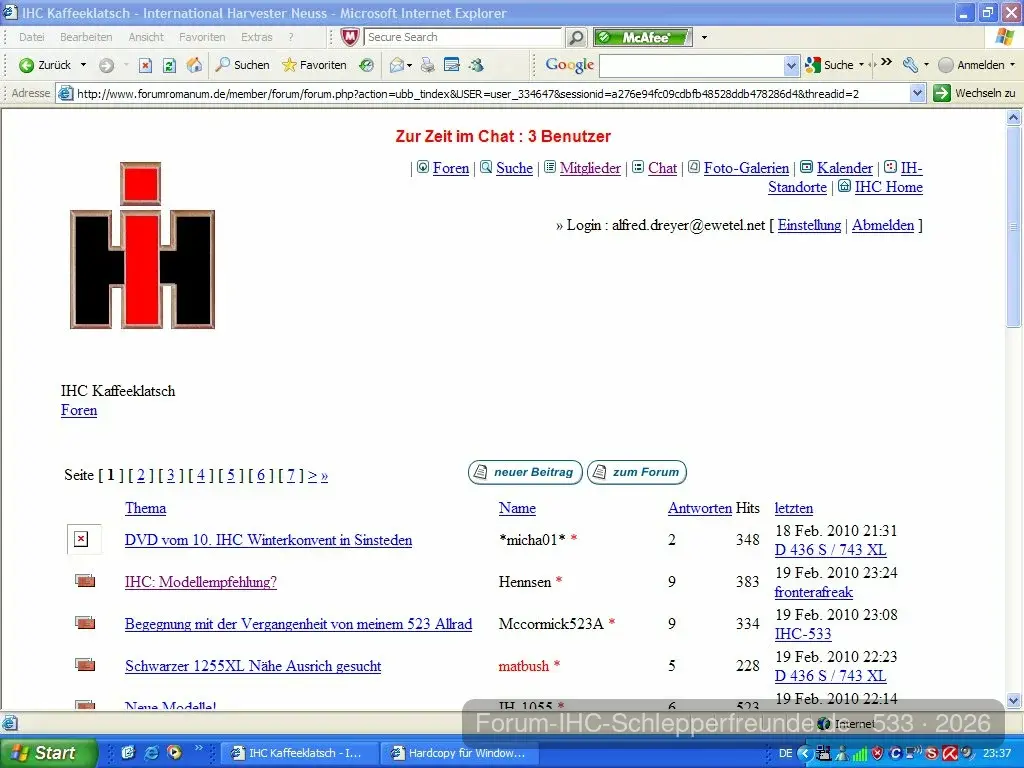Image resolution: width=1024 pixels, height=768 pixels.
Task: Open thread Schwarzer 1255XL Nähe Aurich gesucht
Action: coord(253,666)
